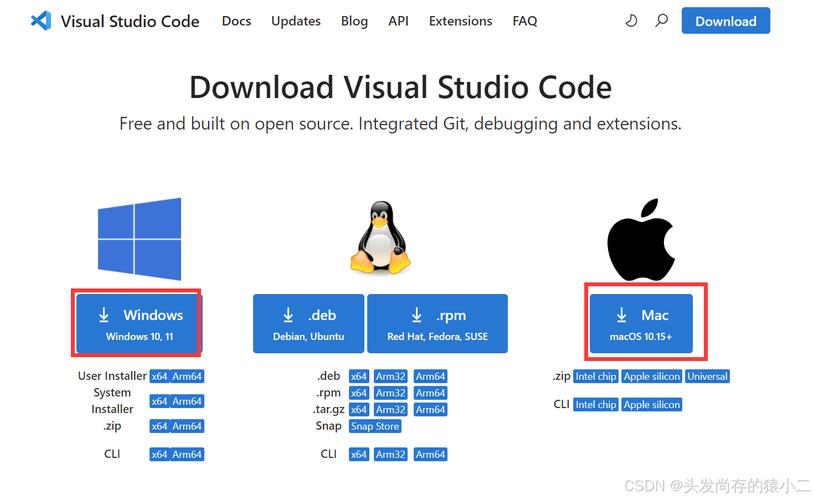Image resolution: width=813 pixels, height=500 pixels.
Task: Select System Installer x64 for Windows
Action: pos(159,401)
